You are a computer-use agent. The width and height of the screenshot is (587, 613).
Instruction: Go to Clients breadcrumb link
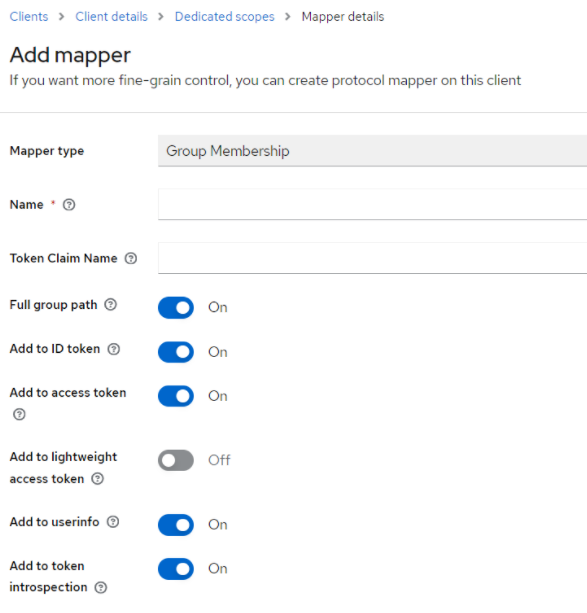pos(29,17)
